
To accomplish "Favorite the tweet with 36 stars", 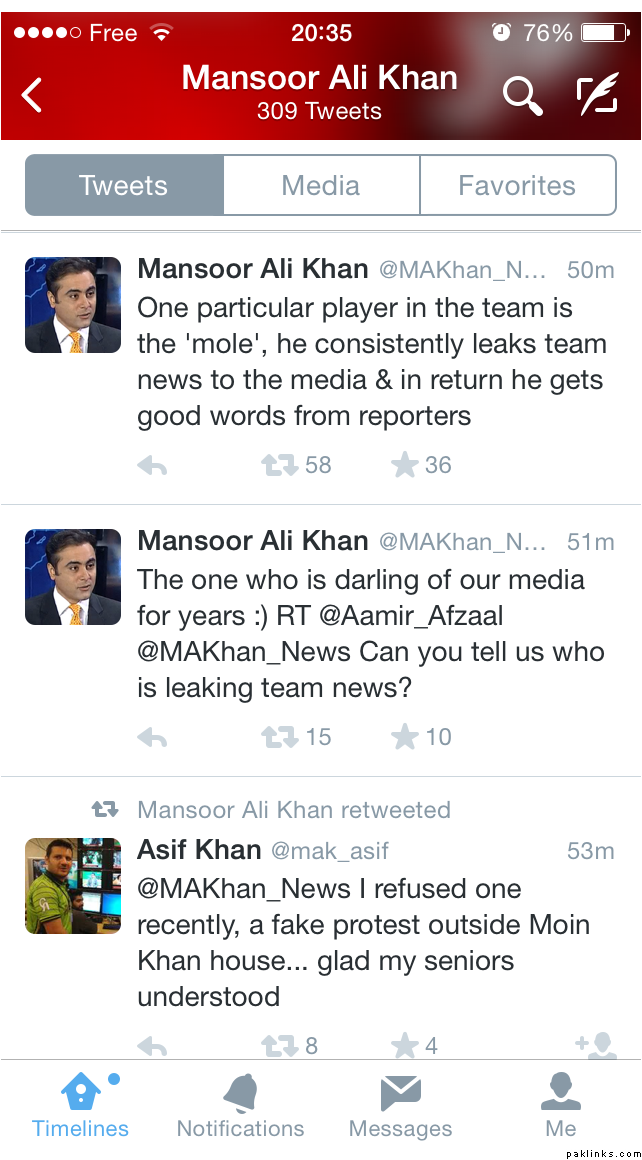I will coord(404,465).
